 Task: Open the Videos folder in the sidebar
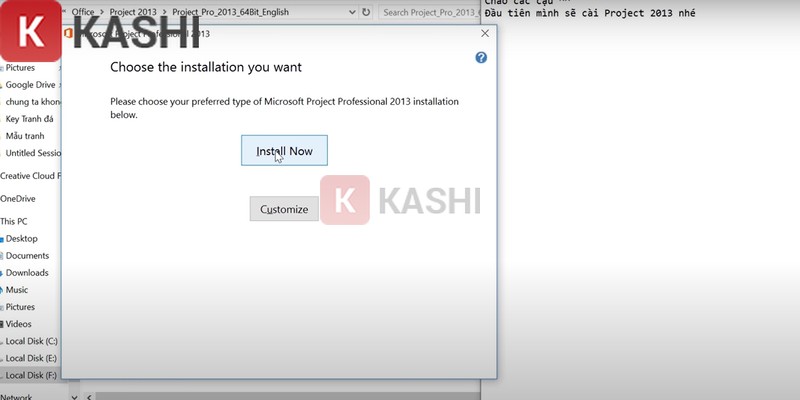click(21, 324)
